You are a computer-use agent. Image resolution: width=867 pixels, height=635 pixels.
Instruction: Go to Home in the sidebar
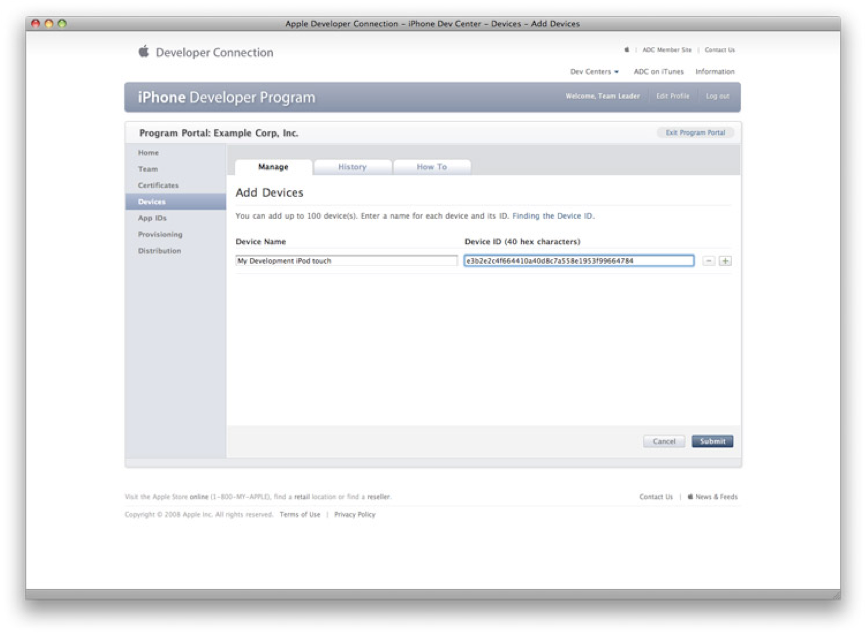(148, 153)
